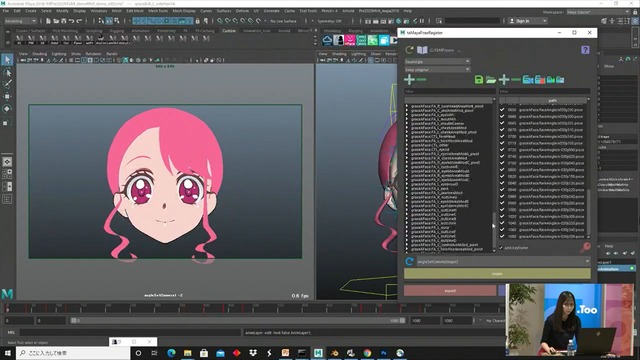Open the Windows menu in Maya menu bar
The height and width of the screenshot is (360, 640).
tap(99, 11)
